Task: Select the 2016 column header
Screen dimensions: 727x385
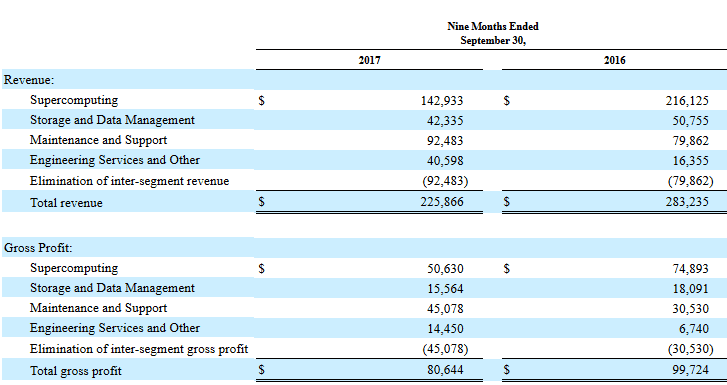Action: [x=614, y=60]
